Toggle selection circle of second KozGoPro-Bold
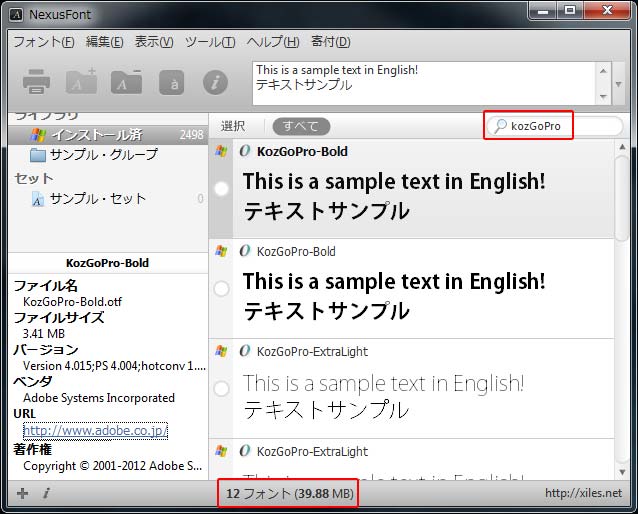The height and width of the screenshot is (514, 638). click(x=221, y=289)
